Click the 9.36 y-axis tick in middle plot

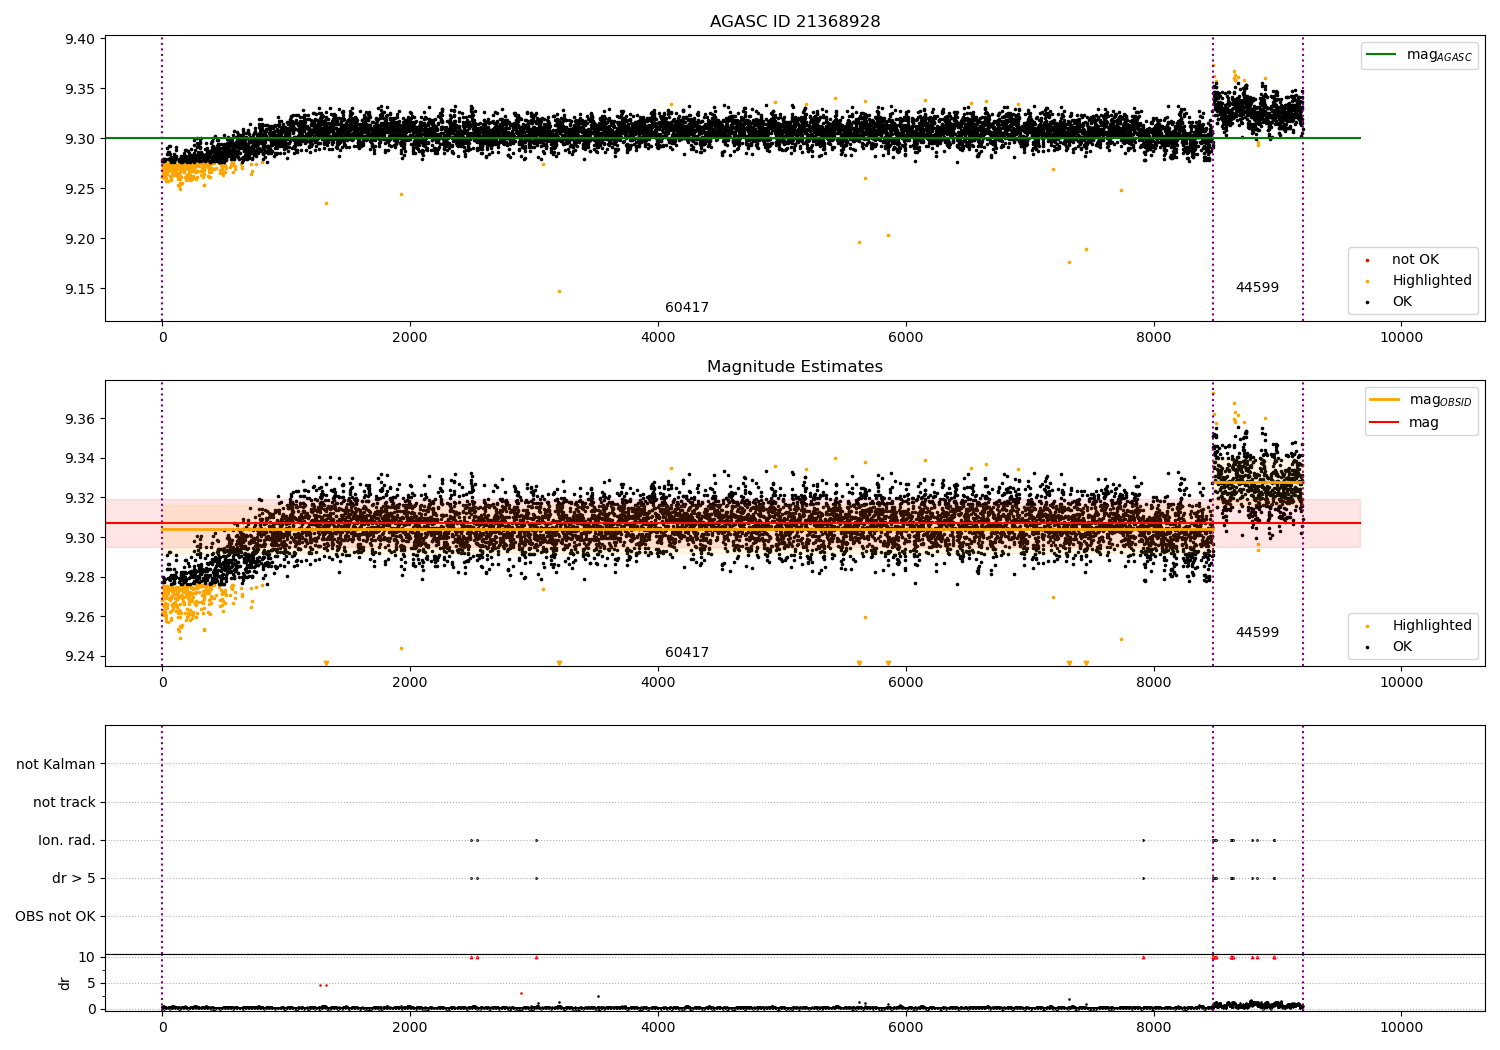point(81,419)
